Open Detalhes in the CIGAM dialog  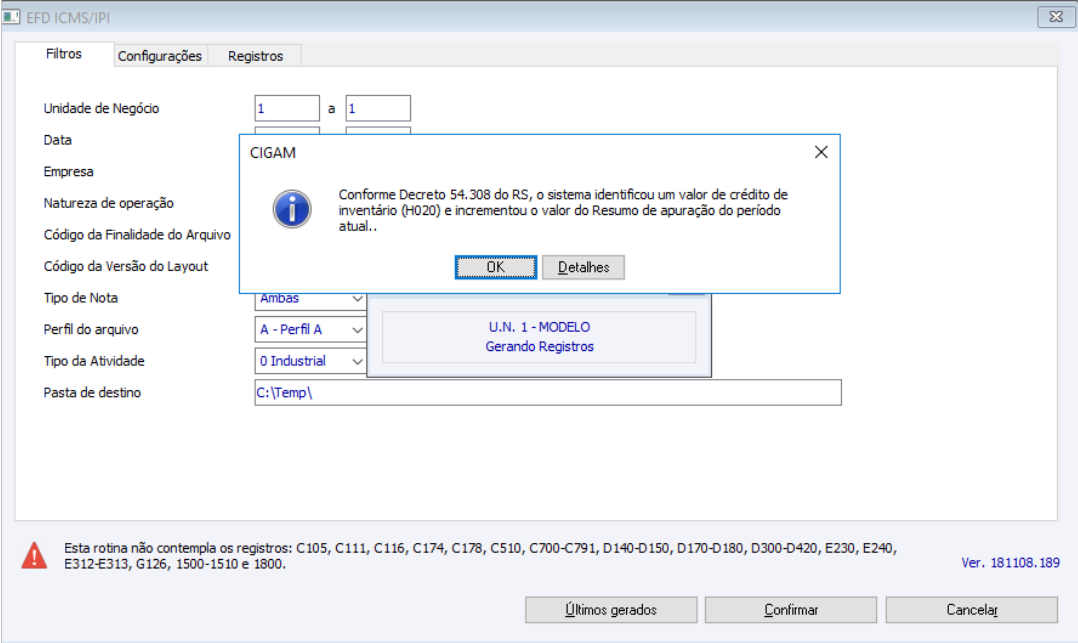(583, 267)
